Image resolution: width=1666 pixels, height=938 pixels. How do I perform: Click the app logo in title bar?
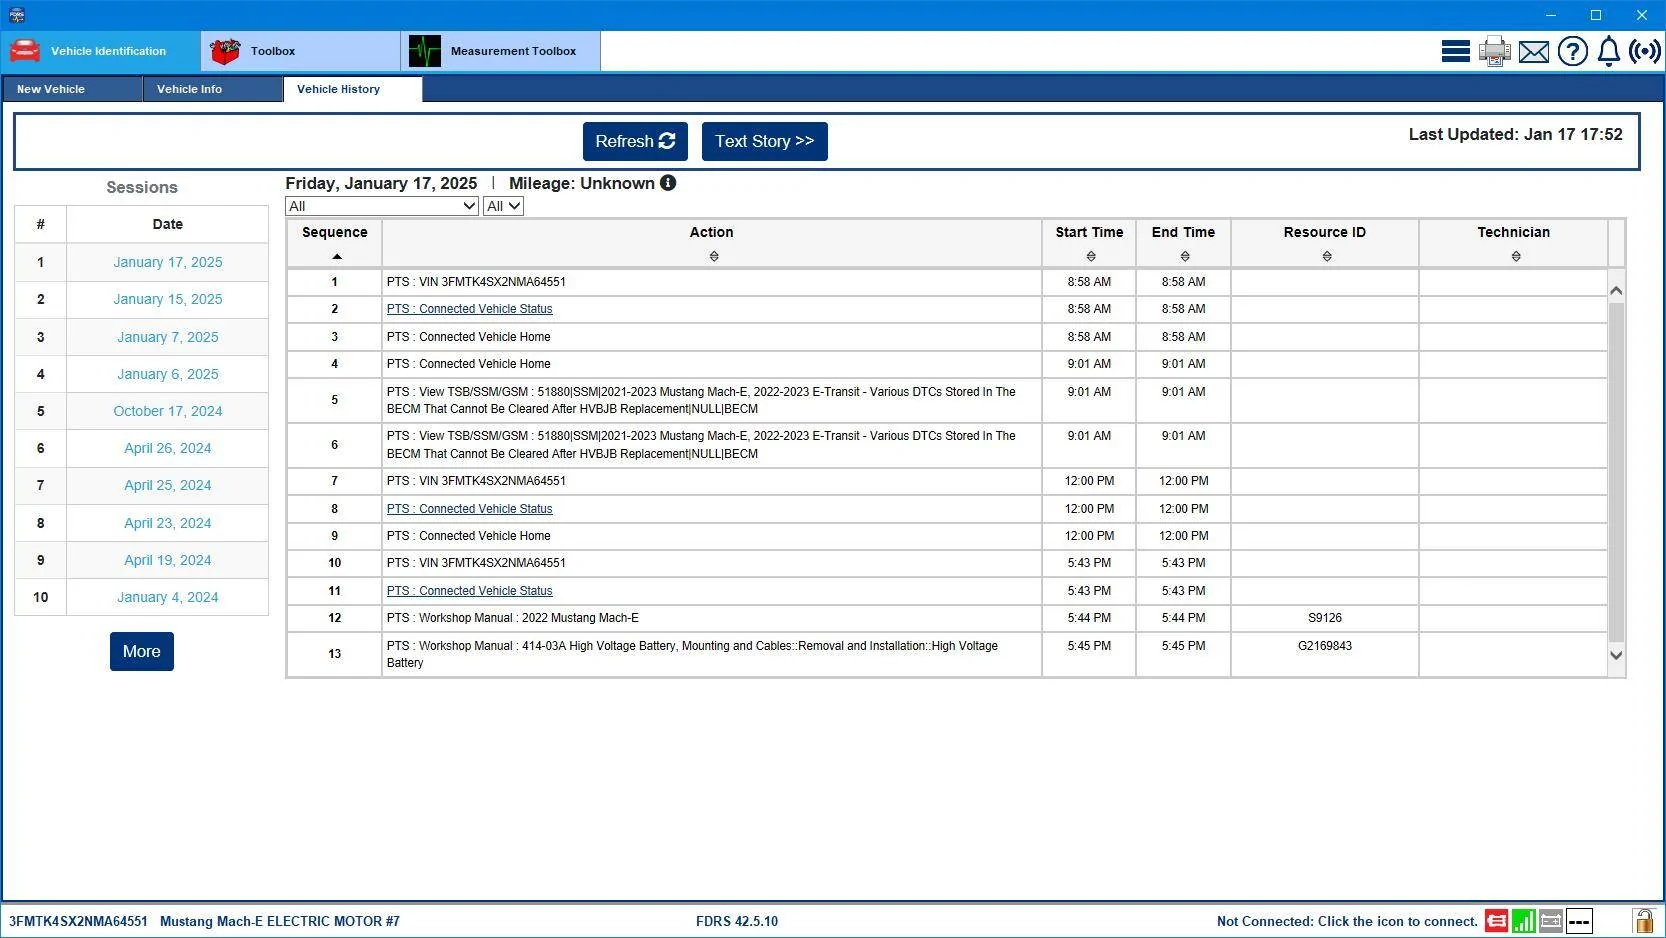pos(16,15)
